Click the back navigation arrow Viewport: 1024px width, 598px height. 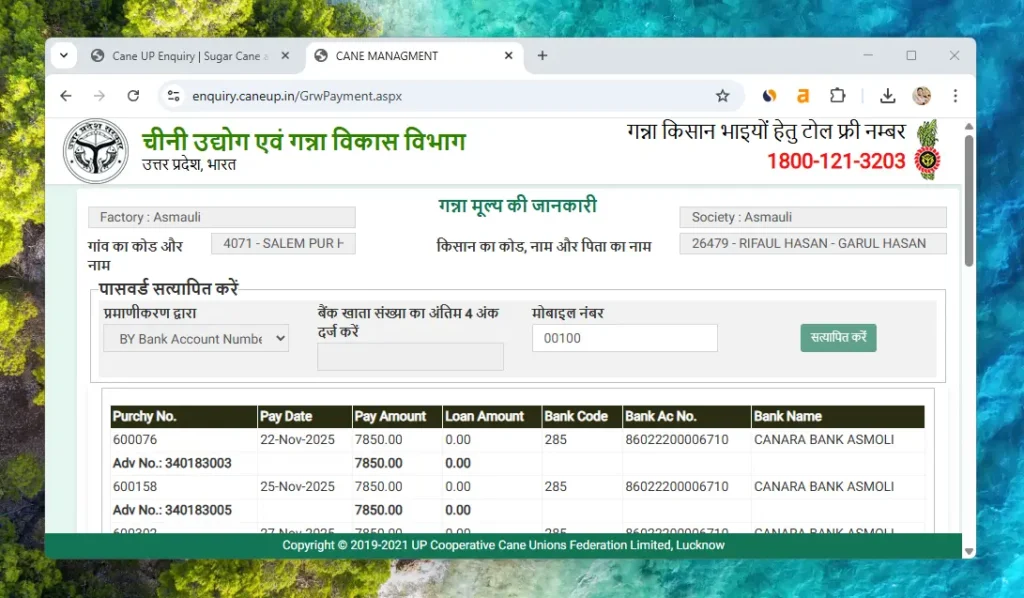pos(66,96)
